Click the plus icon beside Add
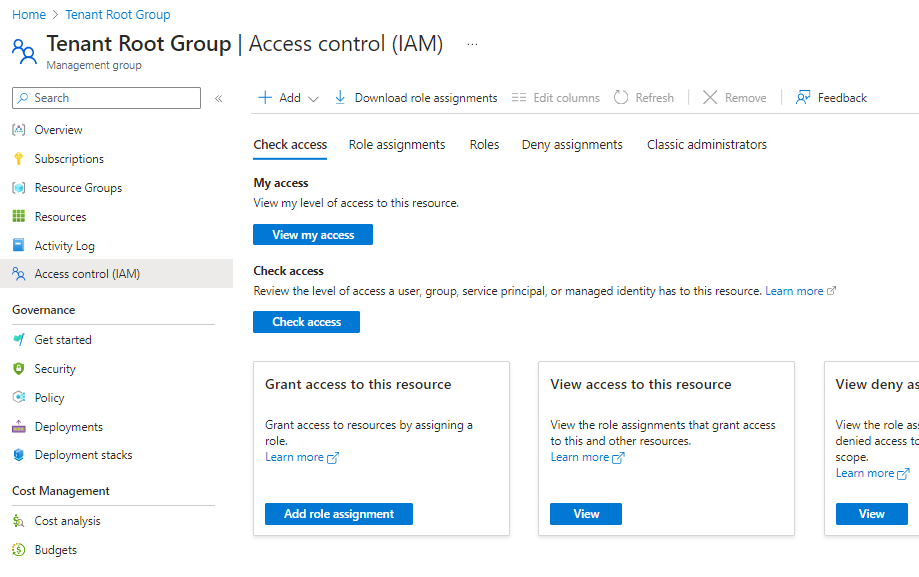The height and width of the screenshot is (577, 919). pos(265,97)
